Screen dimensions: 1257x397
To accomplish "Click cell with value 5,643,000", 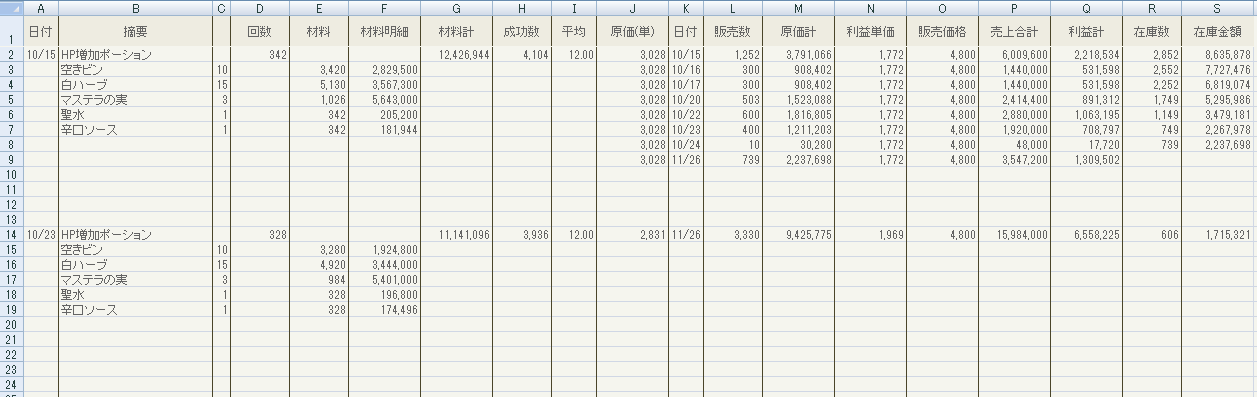I will [385, 99].
